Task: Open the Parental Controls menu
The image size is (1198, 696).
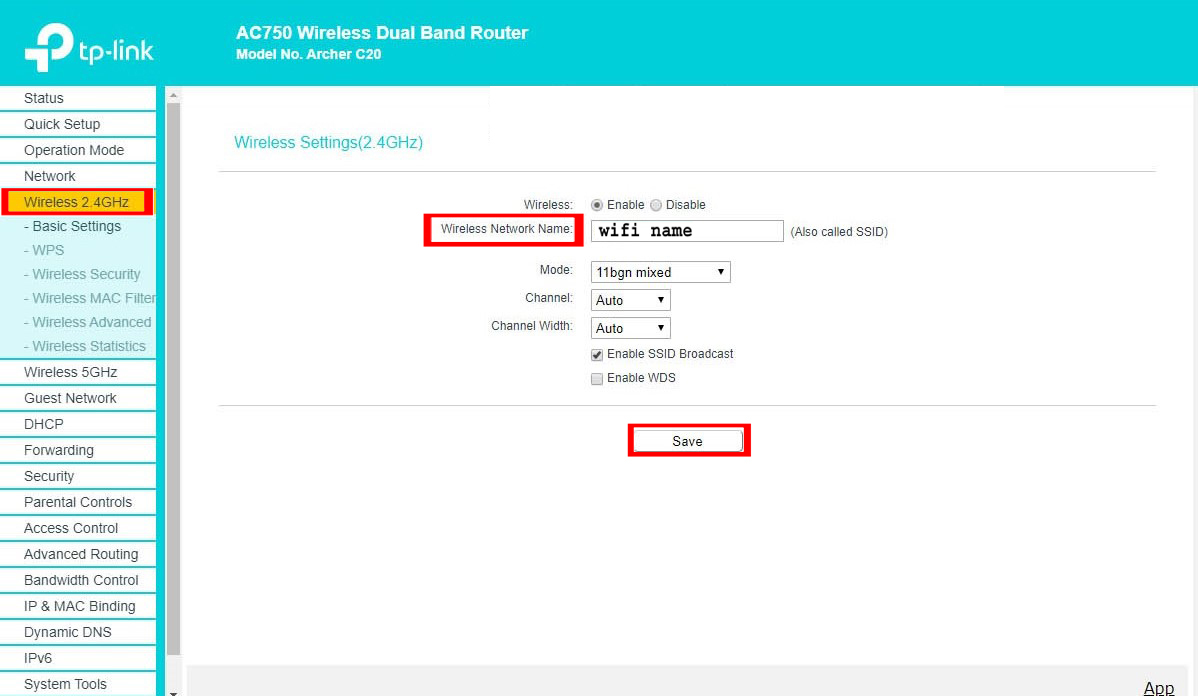Action: click(78, 502)
